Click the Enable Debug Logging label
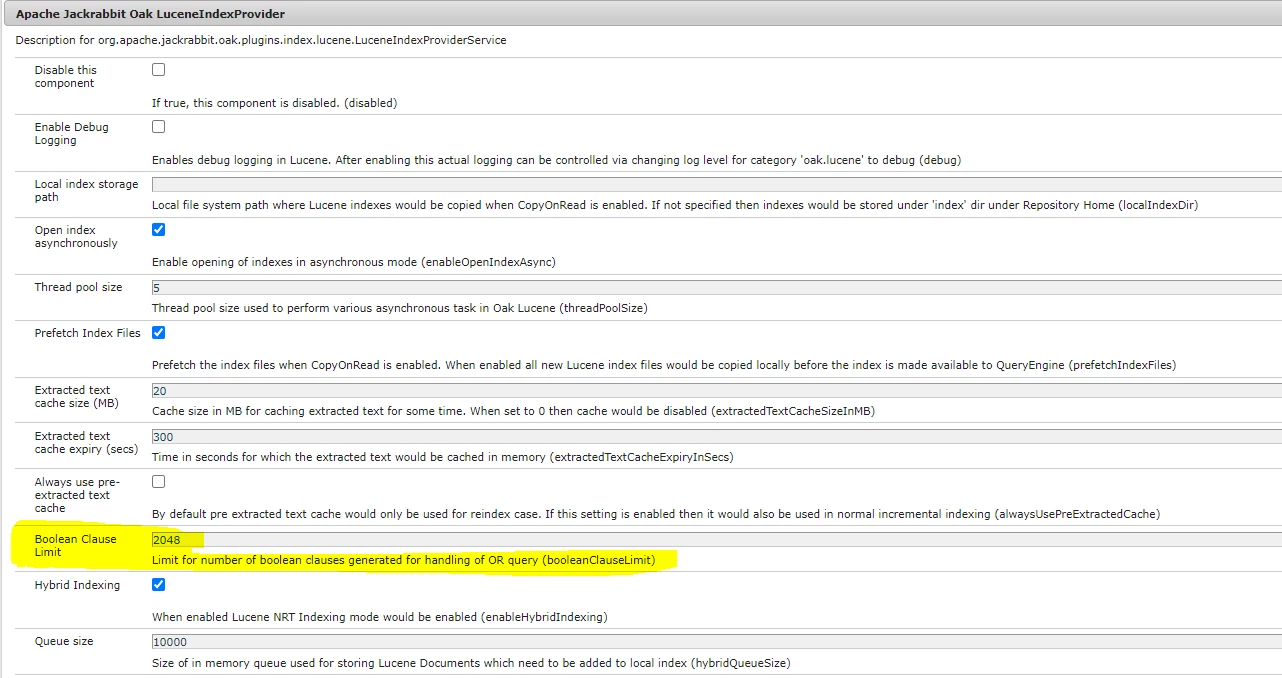The height and width of the screenshot is (678, 1282). [71, 134]
